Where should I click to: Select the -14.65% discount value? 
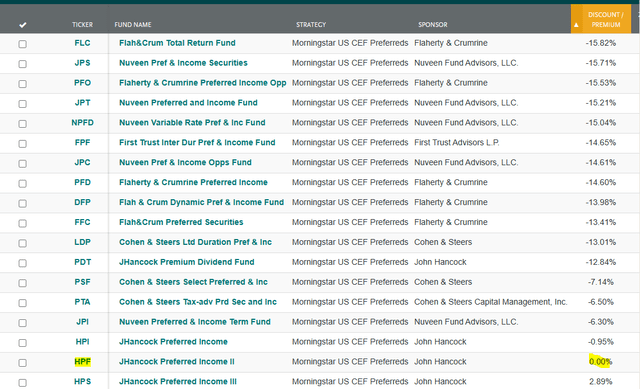(x=600, y=142)
